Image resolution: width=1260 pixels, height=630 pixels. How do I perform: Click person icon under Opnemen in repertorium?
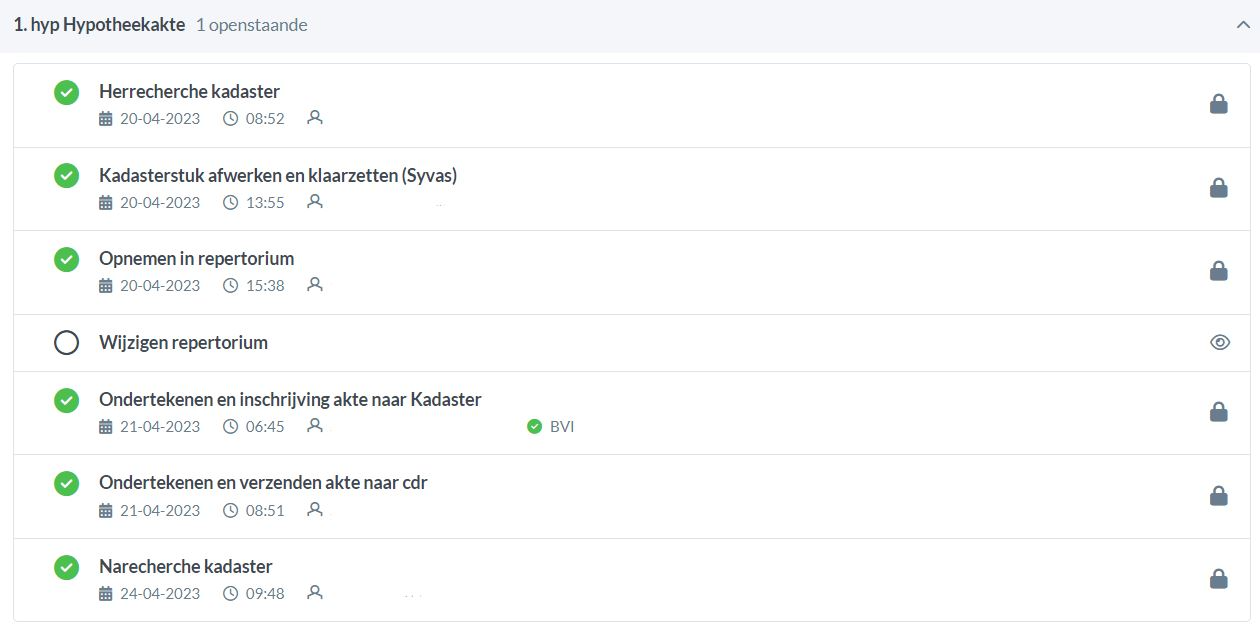pyautogui.click(x=315, y=285)
